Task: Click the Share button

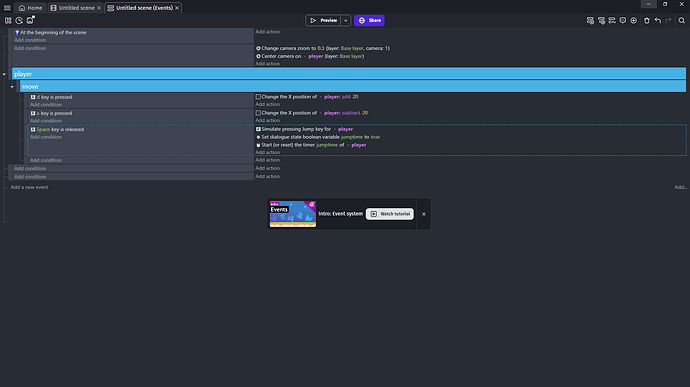Action: tap(369, 20)
